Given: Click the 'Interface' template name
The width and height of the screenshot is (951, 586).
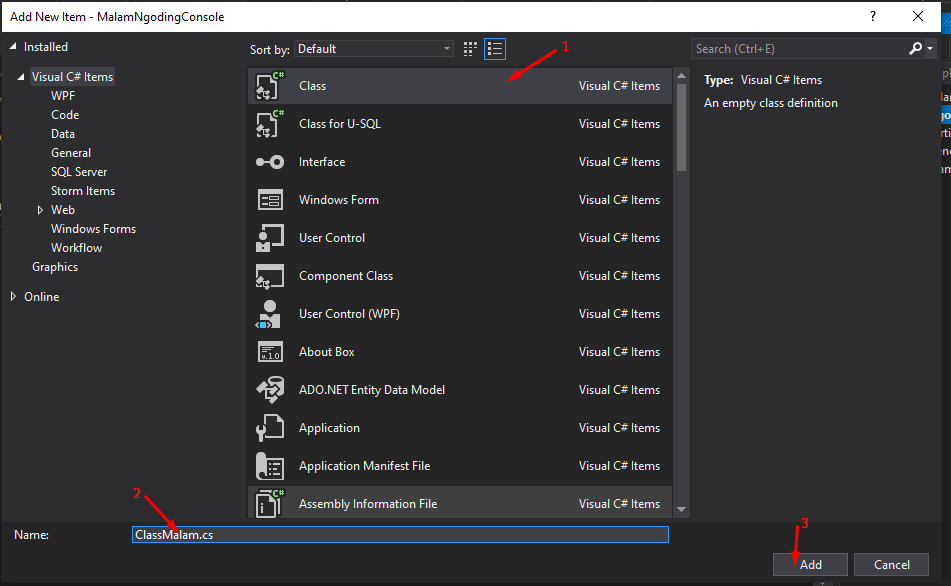Looking at the screenshot, I should click(x=322, y=162).
